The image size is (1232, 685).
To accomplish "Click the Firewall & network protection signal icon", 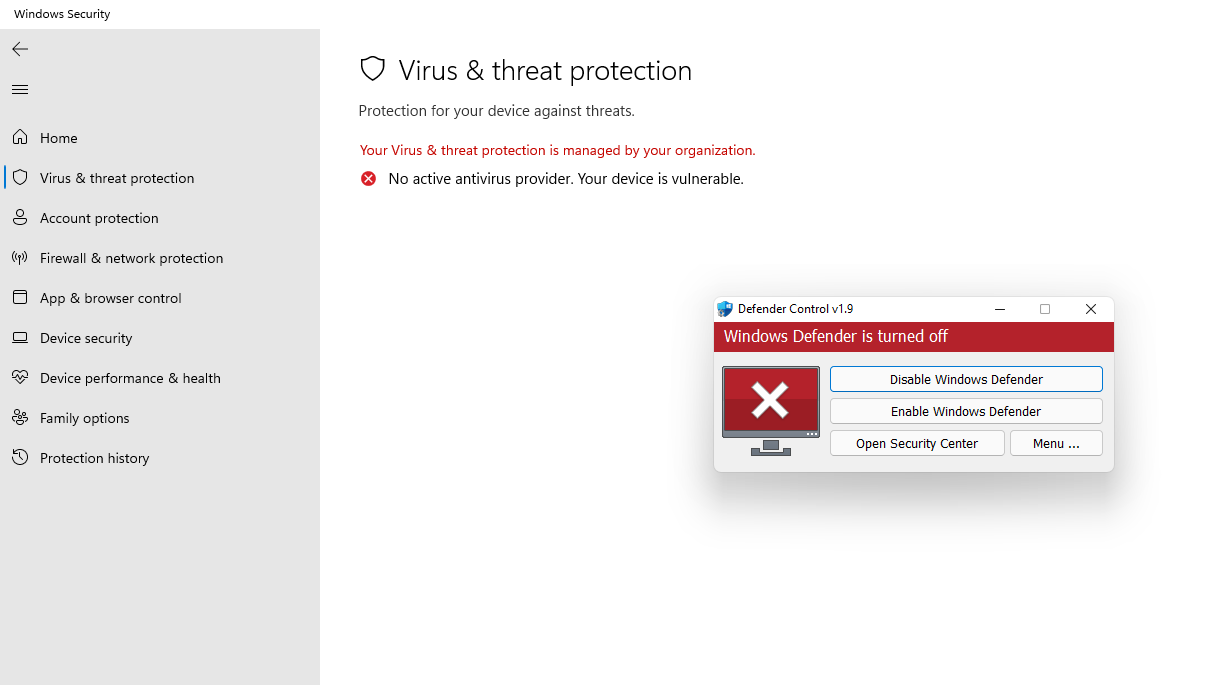I will click(x=20, y=257).
